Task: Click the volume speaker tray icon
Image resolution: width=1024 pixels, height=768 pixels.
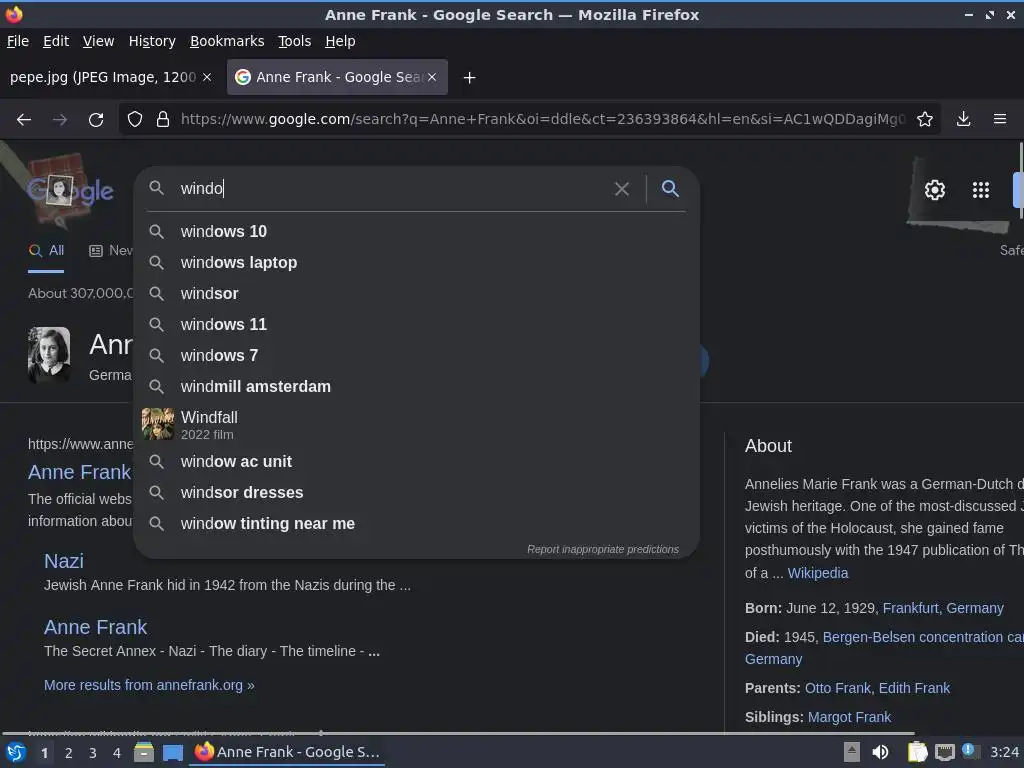Action: point(880,752)
